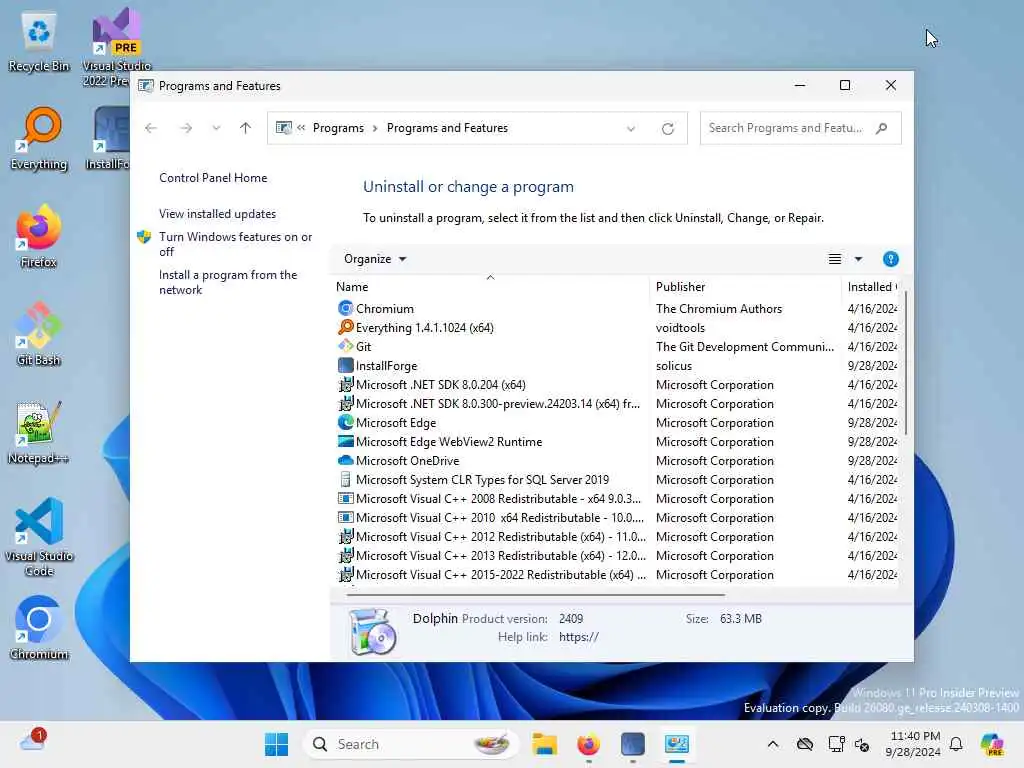The width and height of the screenshot is (1024, 768).
Task: Expand the breadcrumb chevron before Programs
Action: (301, 128)
